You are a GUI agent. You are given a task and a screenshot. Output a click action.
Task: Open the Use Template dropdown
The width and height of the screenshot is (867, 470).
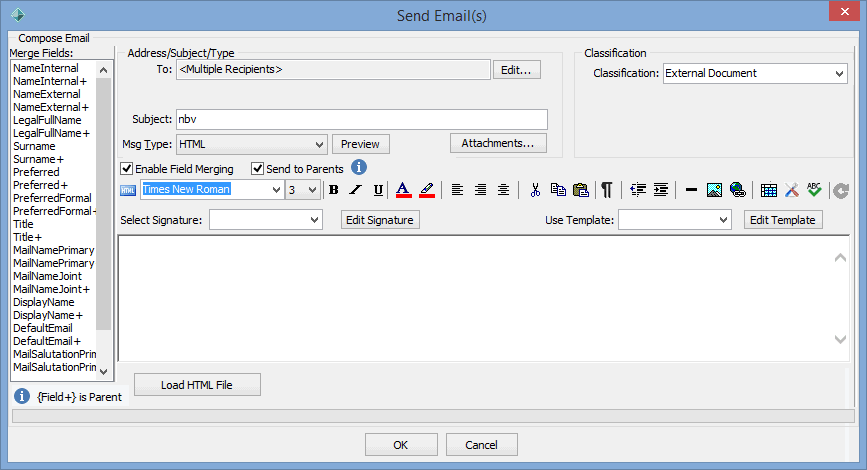pyautogui.click(x=723, y=220)
